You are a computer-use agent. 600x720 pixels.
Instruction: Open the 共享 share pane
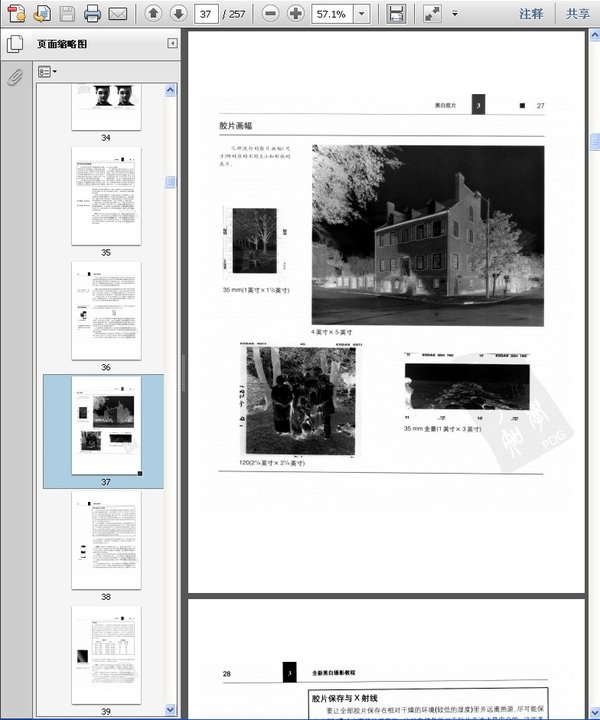pos(577,14)
